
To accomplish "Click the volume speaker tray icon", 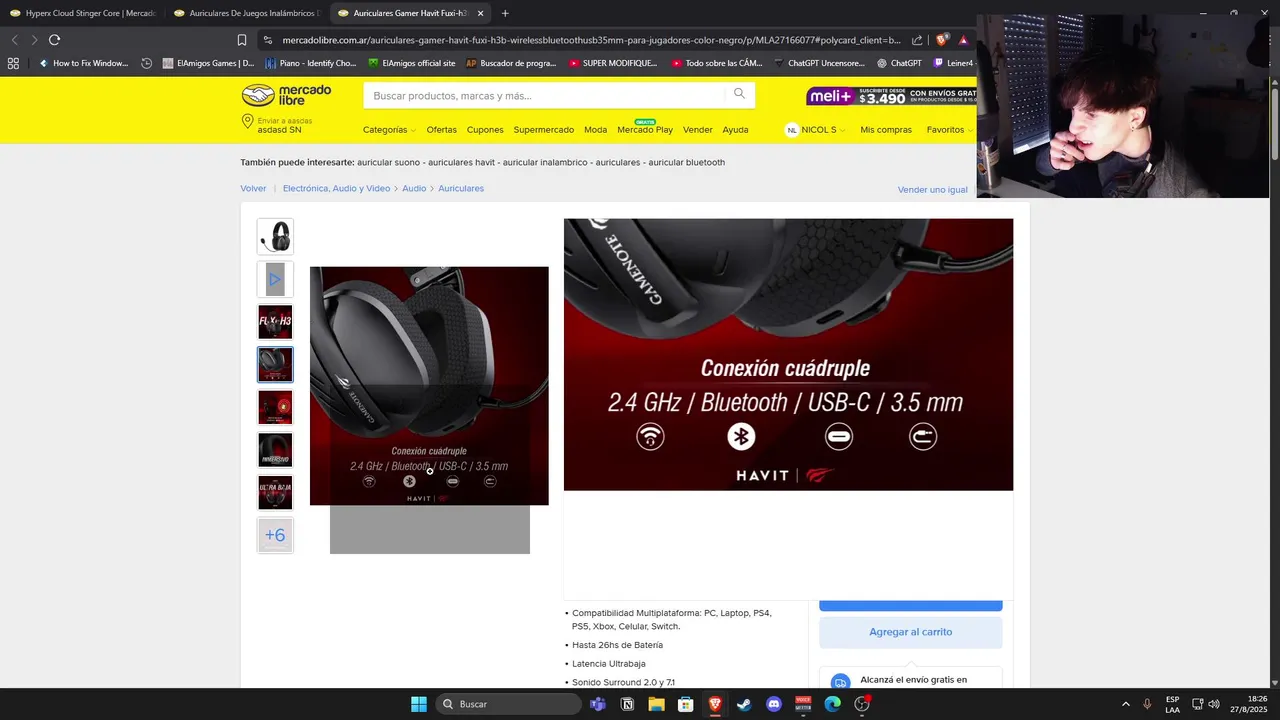I will pos(1214,704).
